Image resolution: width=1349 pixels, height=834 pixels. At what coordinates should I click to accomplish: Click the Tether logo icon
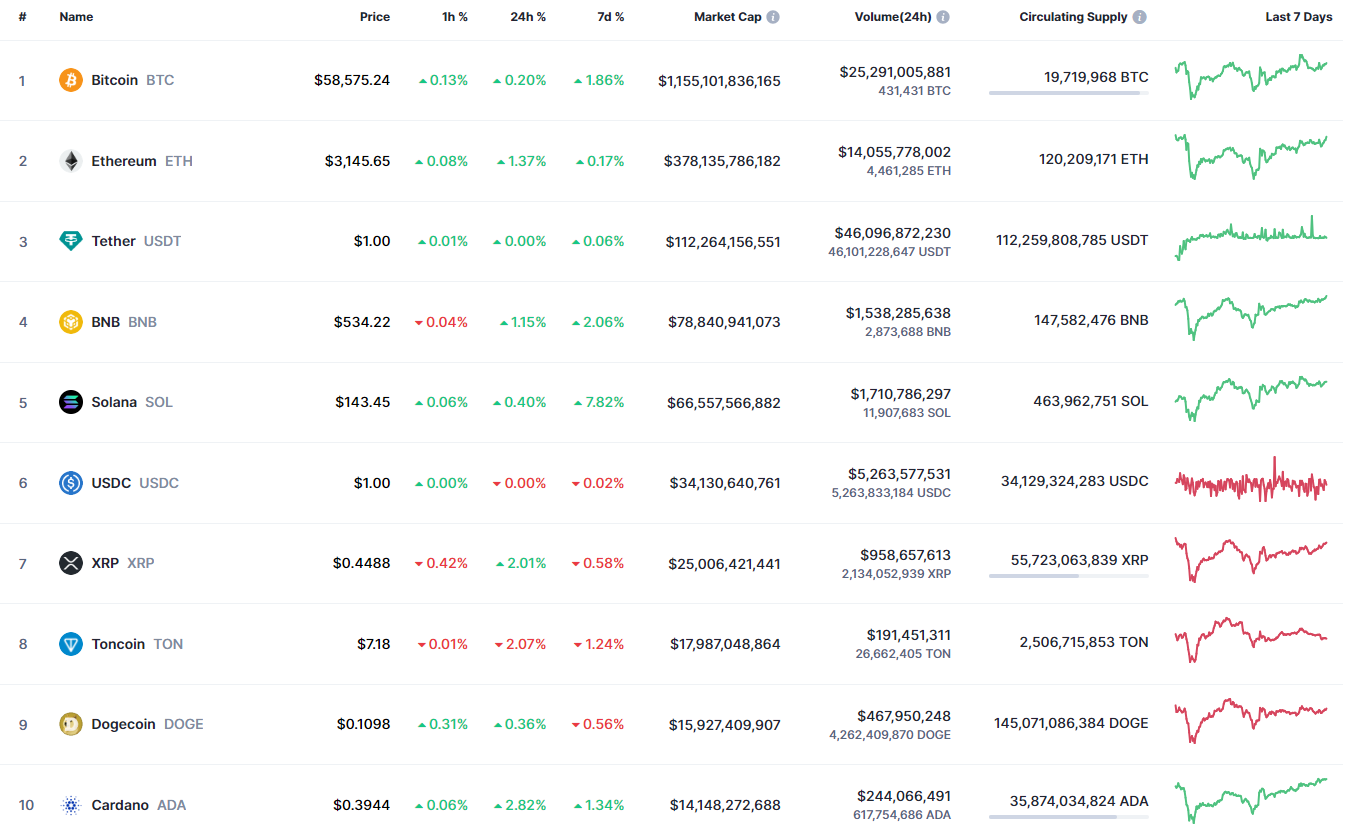71,241
